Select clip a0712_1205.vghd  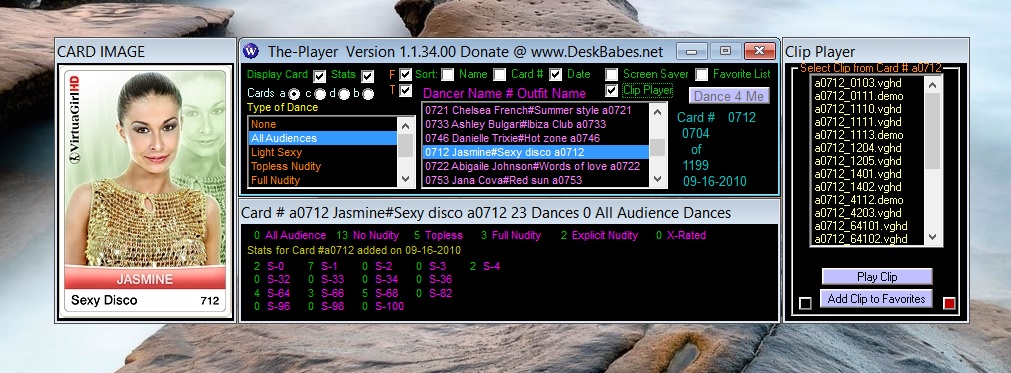[x=868, y=161]
